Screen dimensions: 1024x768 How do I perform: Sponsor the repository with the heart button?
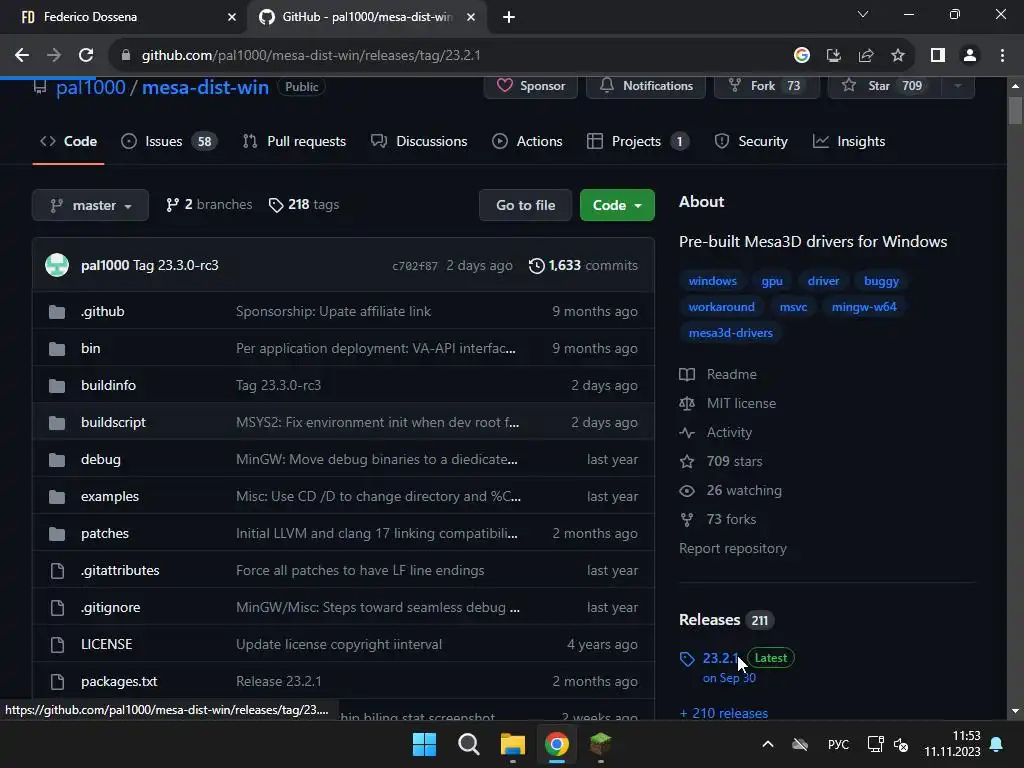point(530,86)
